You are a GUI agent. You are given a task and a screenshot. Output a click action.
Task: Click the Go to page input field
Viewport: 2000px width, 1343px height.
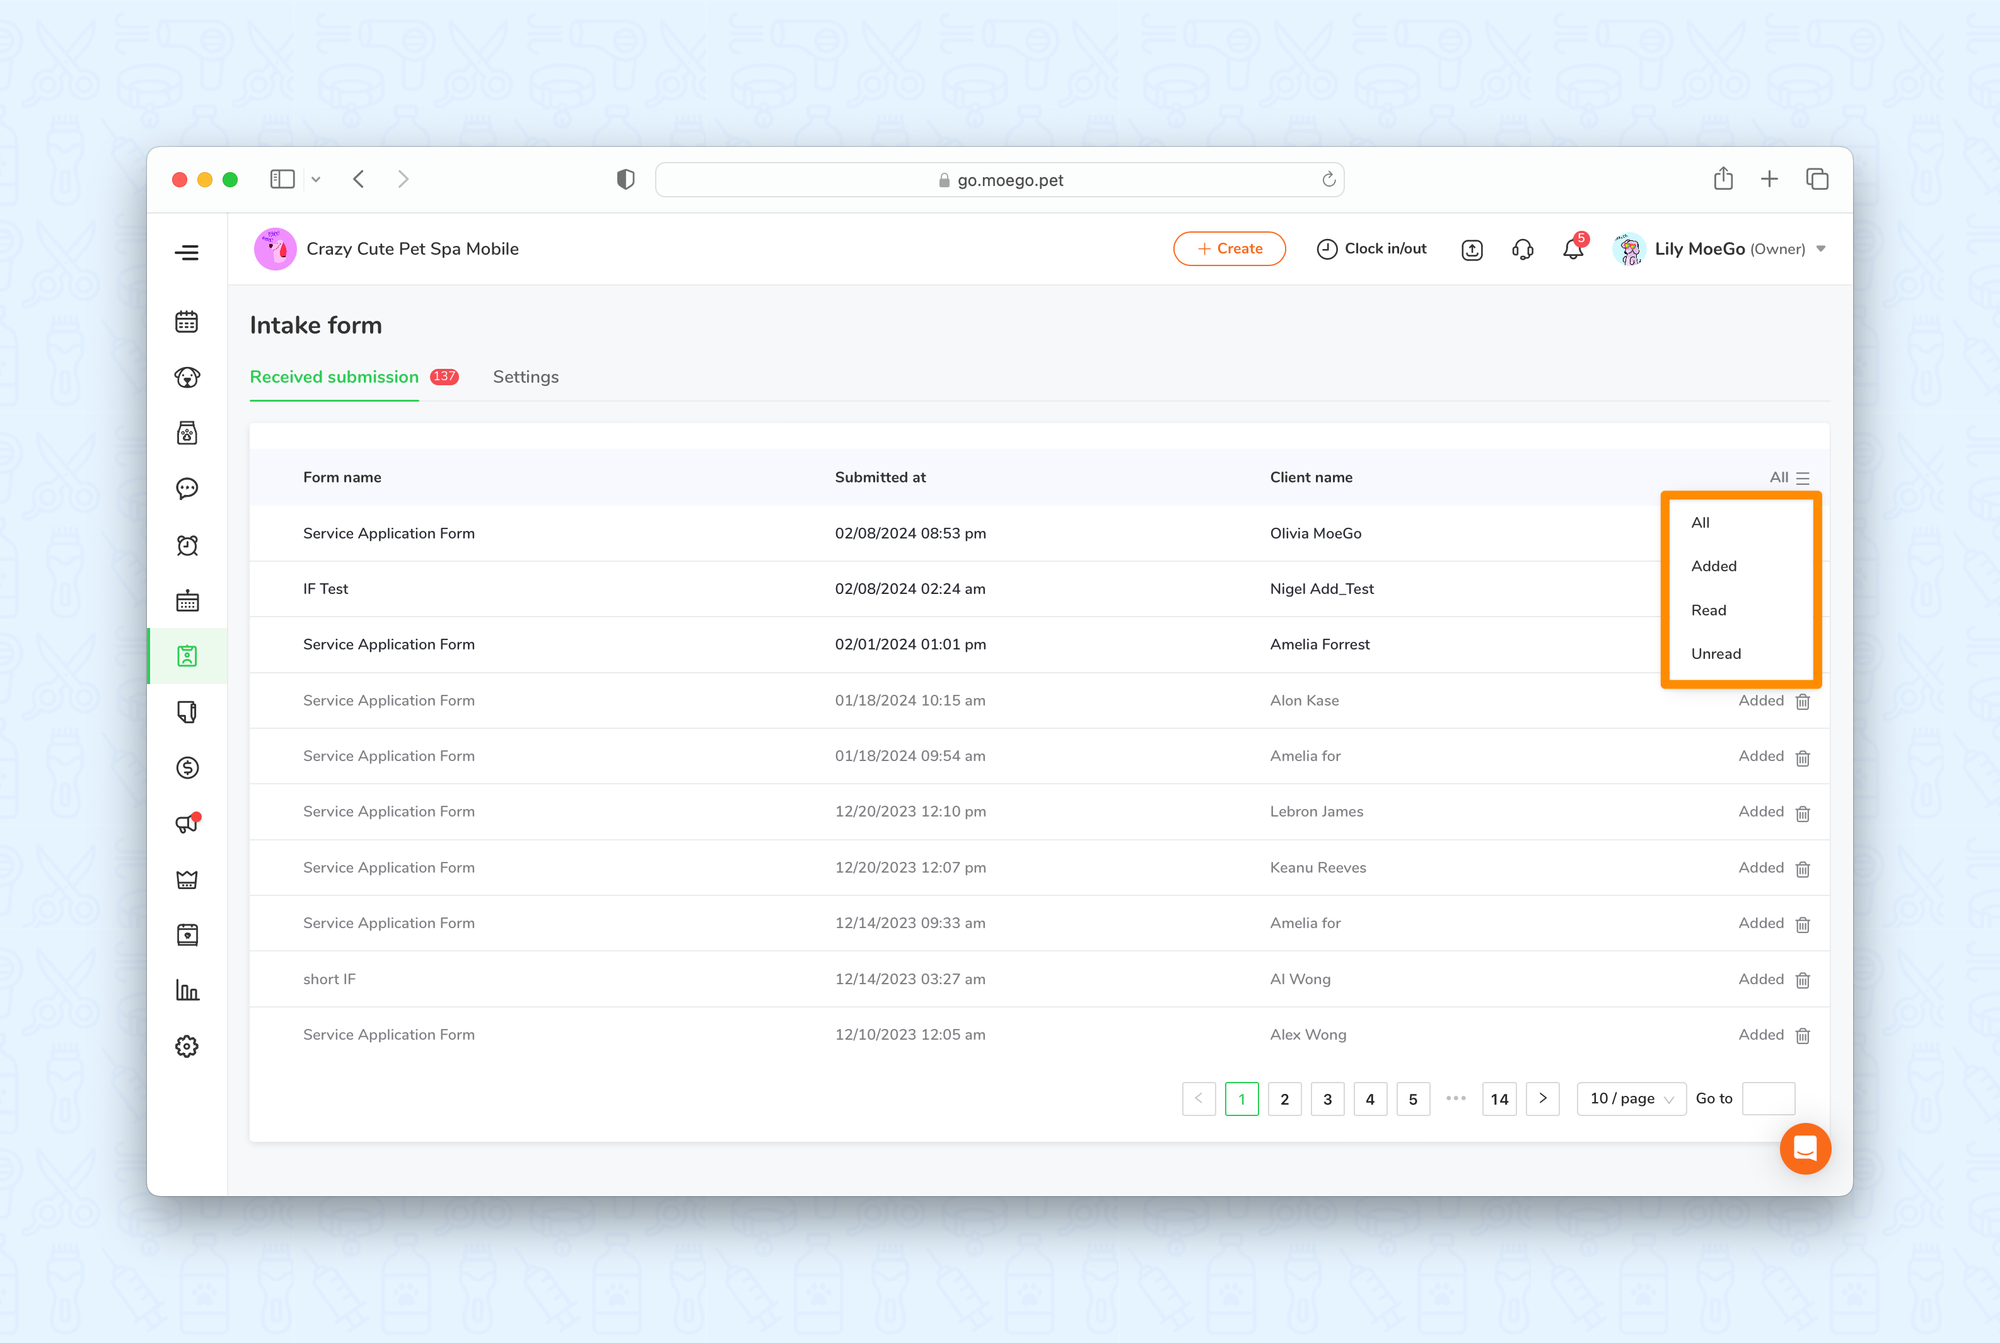(1768, 1099)
